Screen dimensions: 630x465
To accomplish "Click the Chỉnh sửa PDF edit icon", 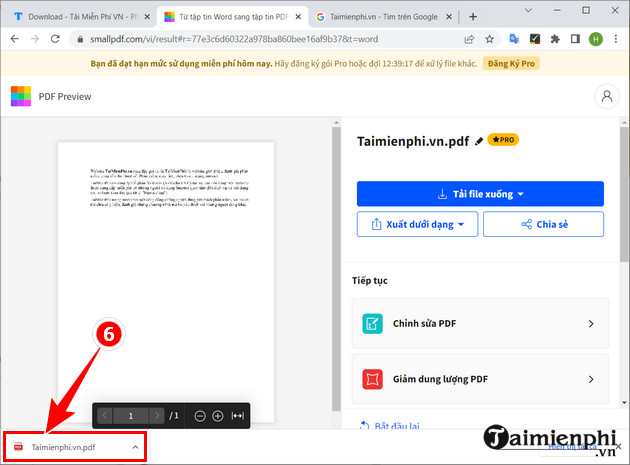I will tap(372, 324).
